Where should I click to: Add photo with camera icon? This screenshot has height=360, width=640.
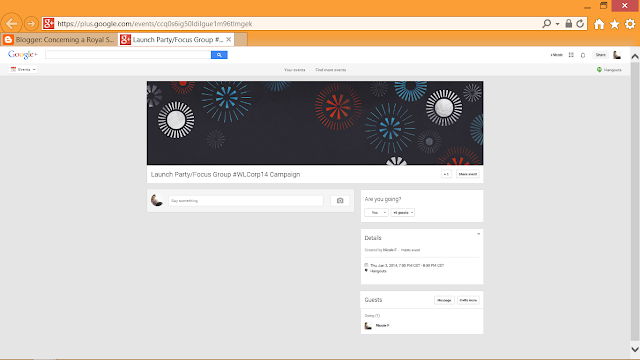pos(340,200)
